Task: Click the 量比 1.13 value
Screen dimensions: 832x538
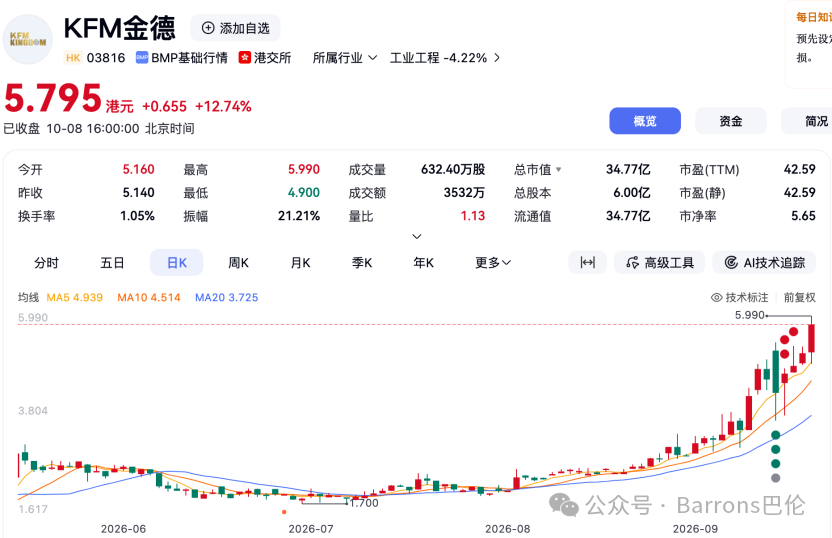Action: point(473,216)
